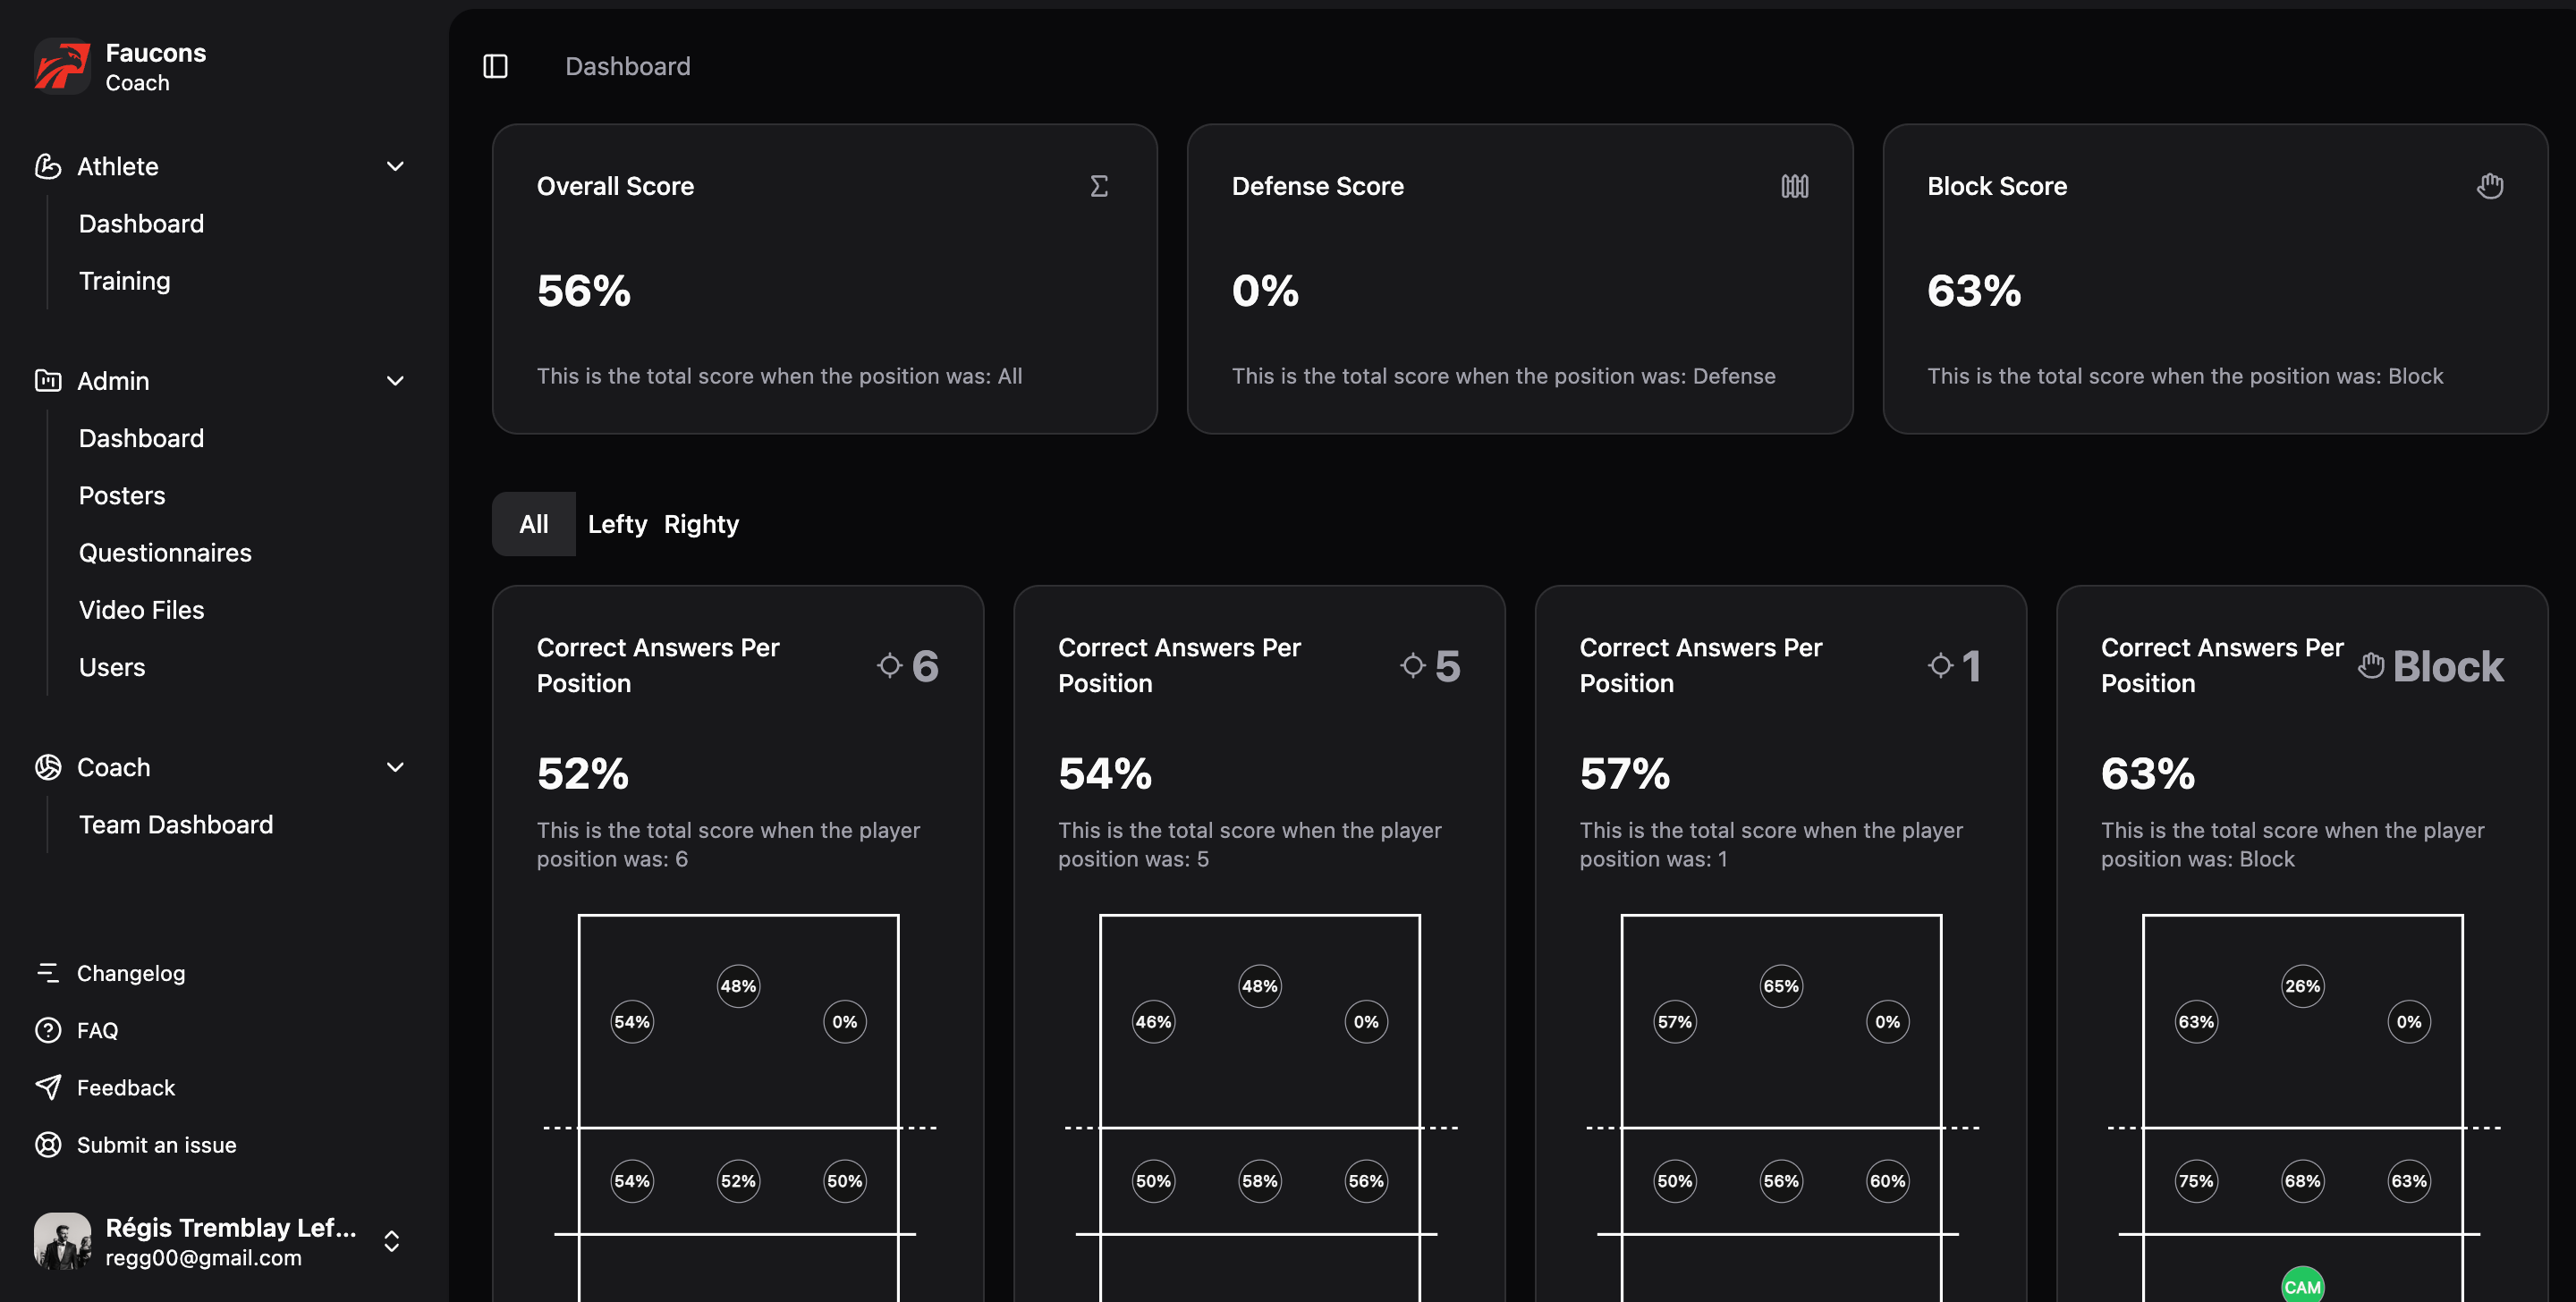The height and width of the screenshot is (1302, 2576).
Task: Switch the handedness filter to Righty
Action: click(x=701, y=523)
